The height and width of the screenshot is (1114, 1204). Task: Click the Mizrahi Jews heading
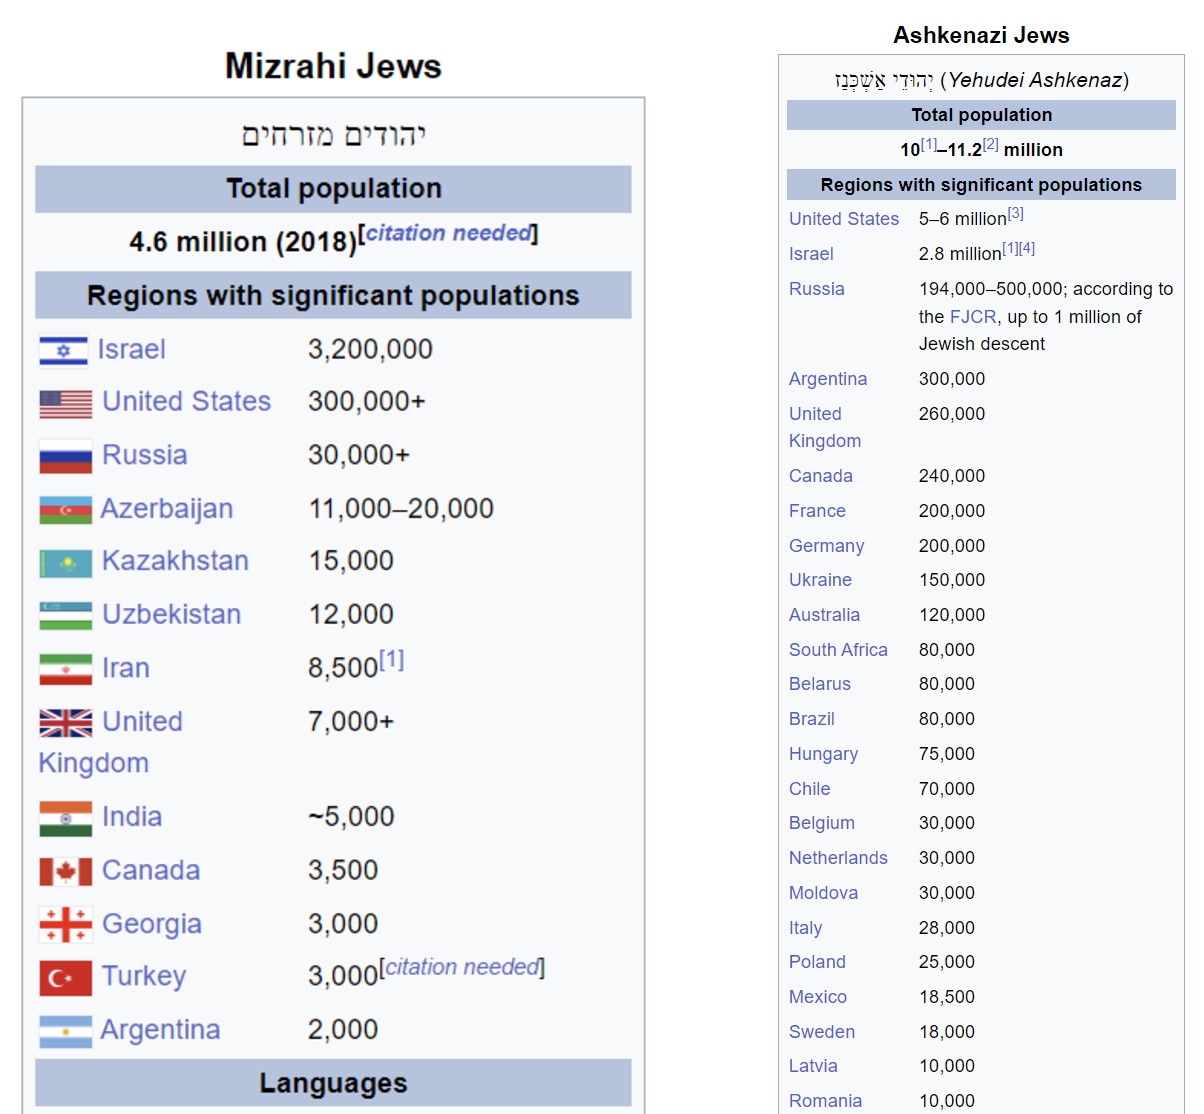(333, 66)
